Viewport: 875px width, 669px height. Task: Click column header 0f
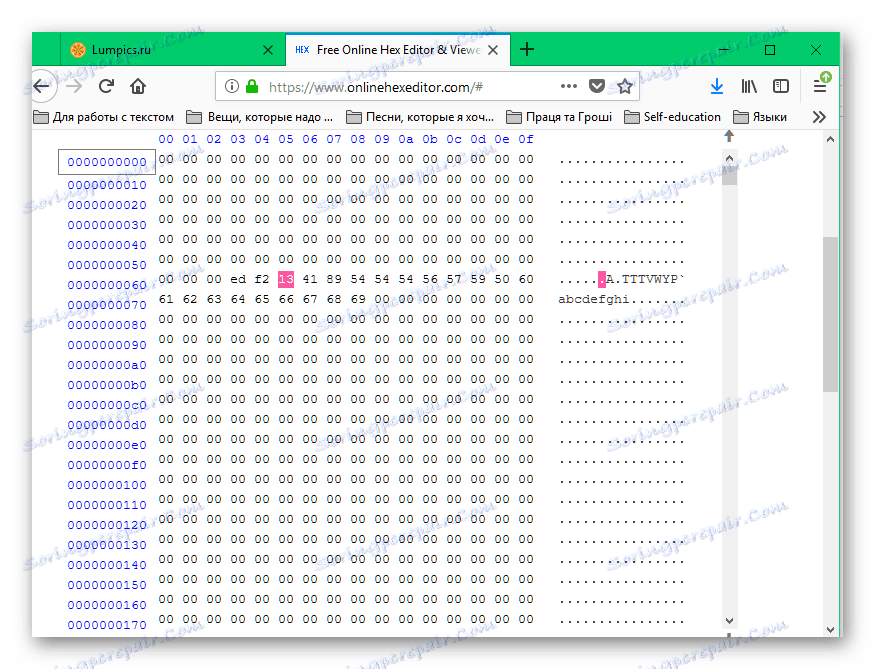tap(526, 139)
